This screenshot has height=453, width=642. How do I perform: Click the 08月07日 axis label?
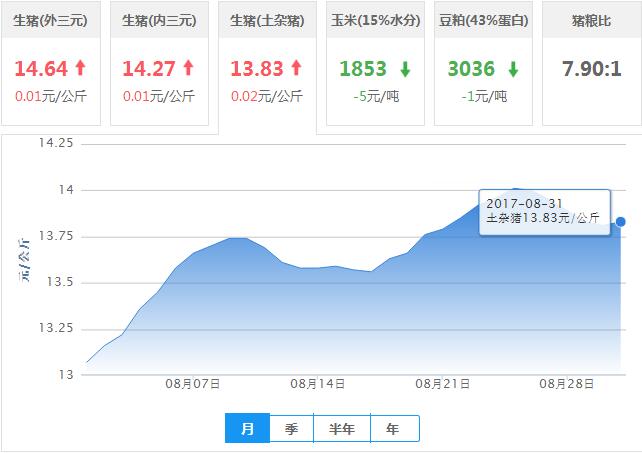[192, 384]
